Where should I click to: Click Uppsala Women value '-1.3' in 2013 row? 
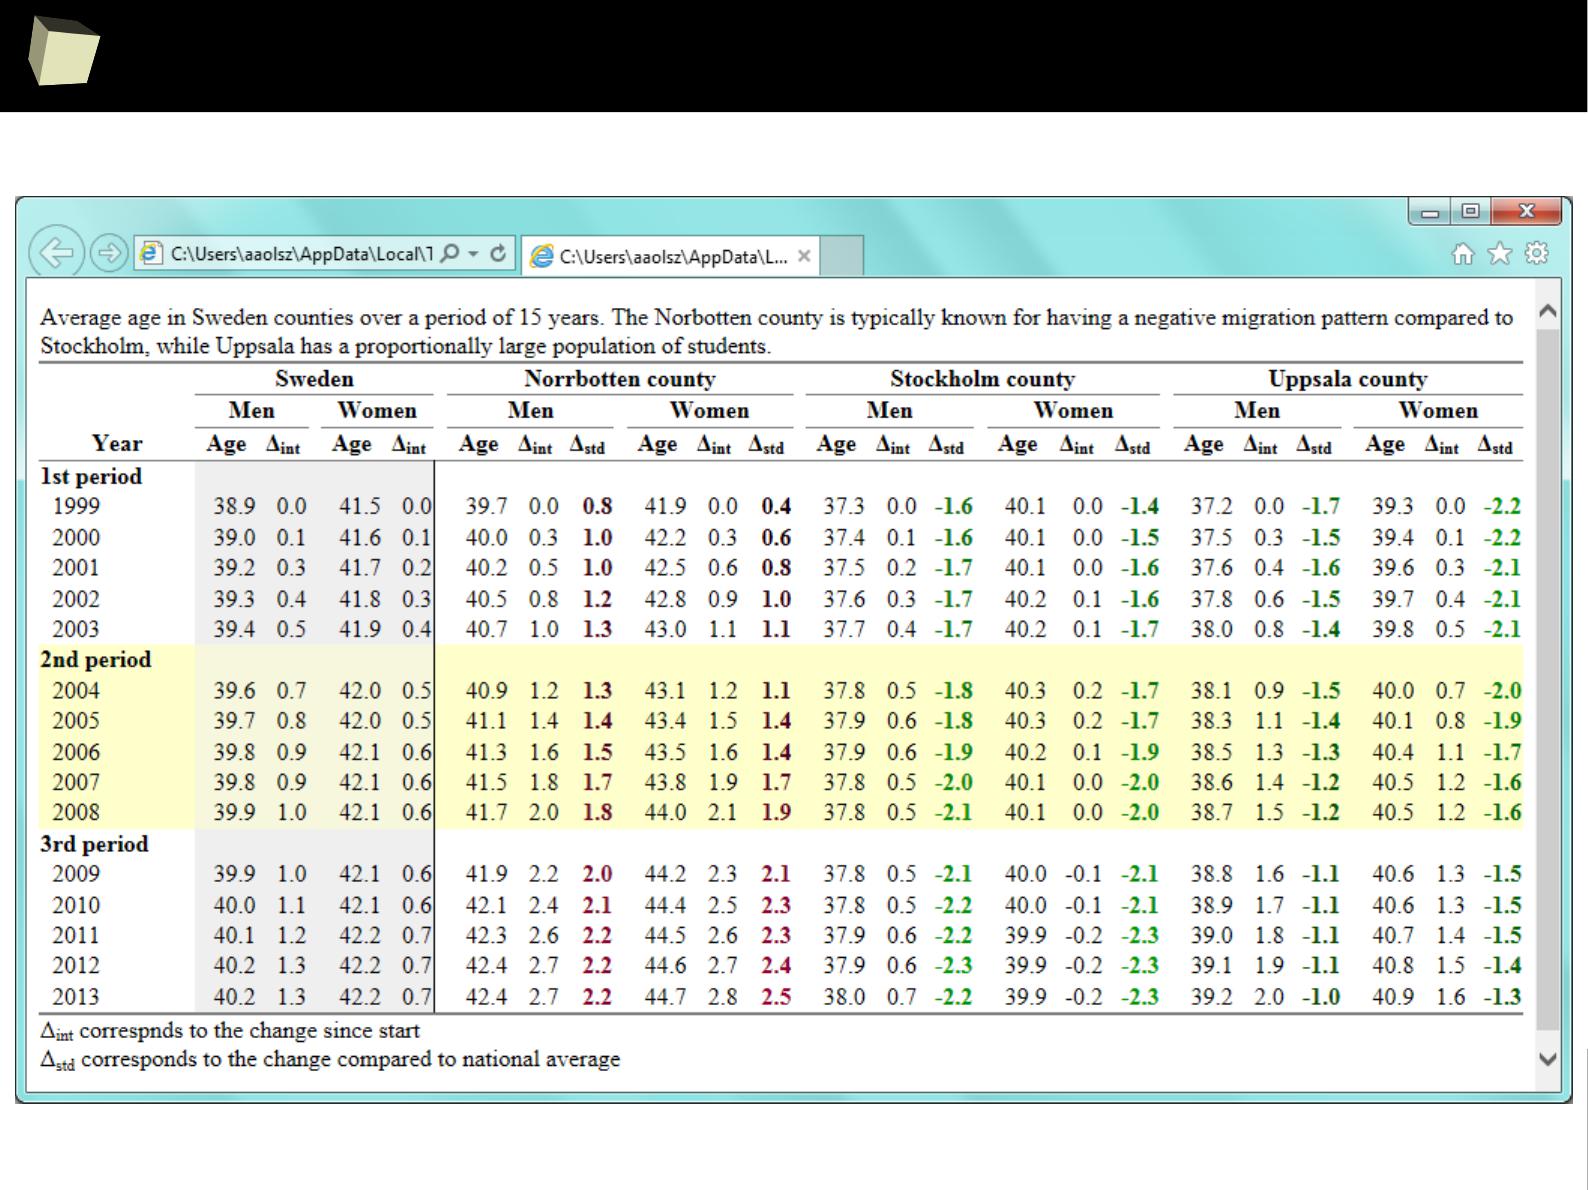click(x=1502, y=997)
